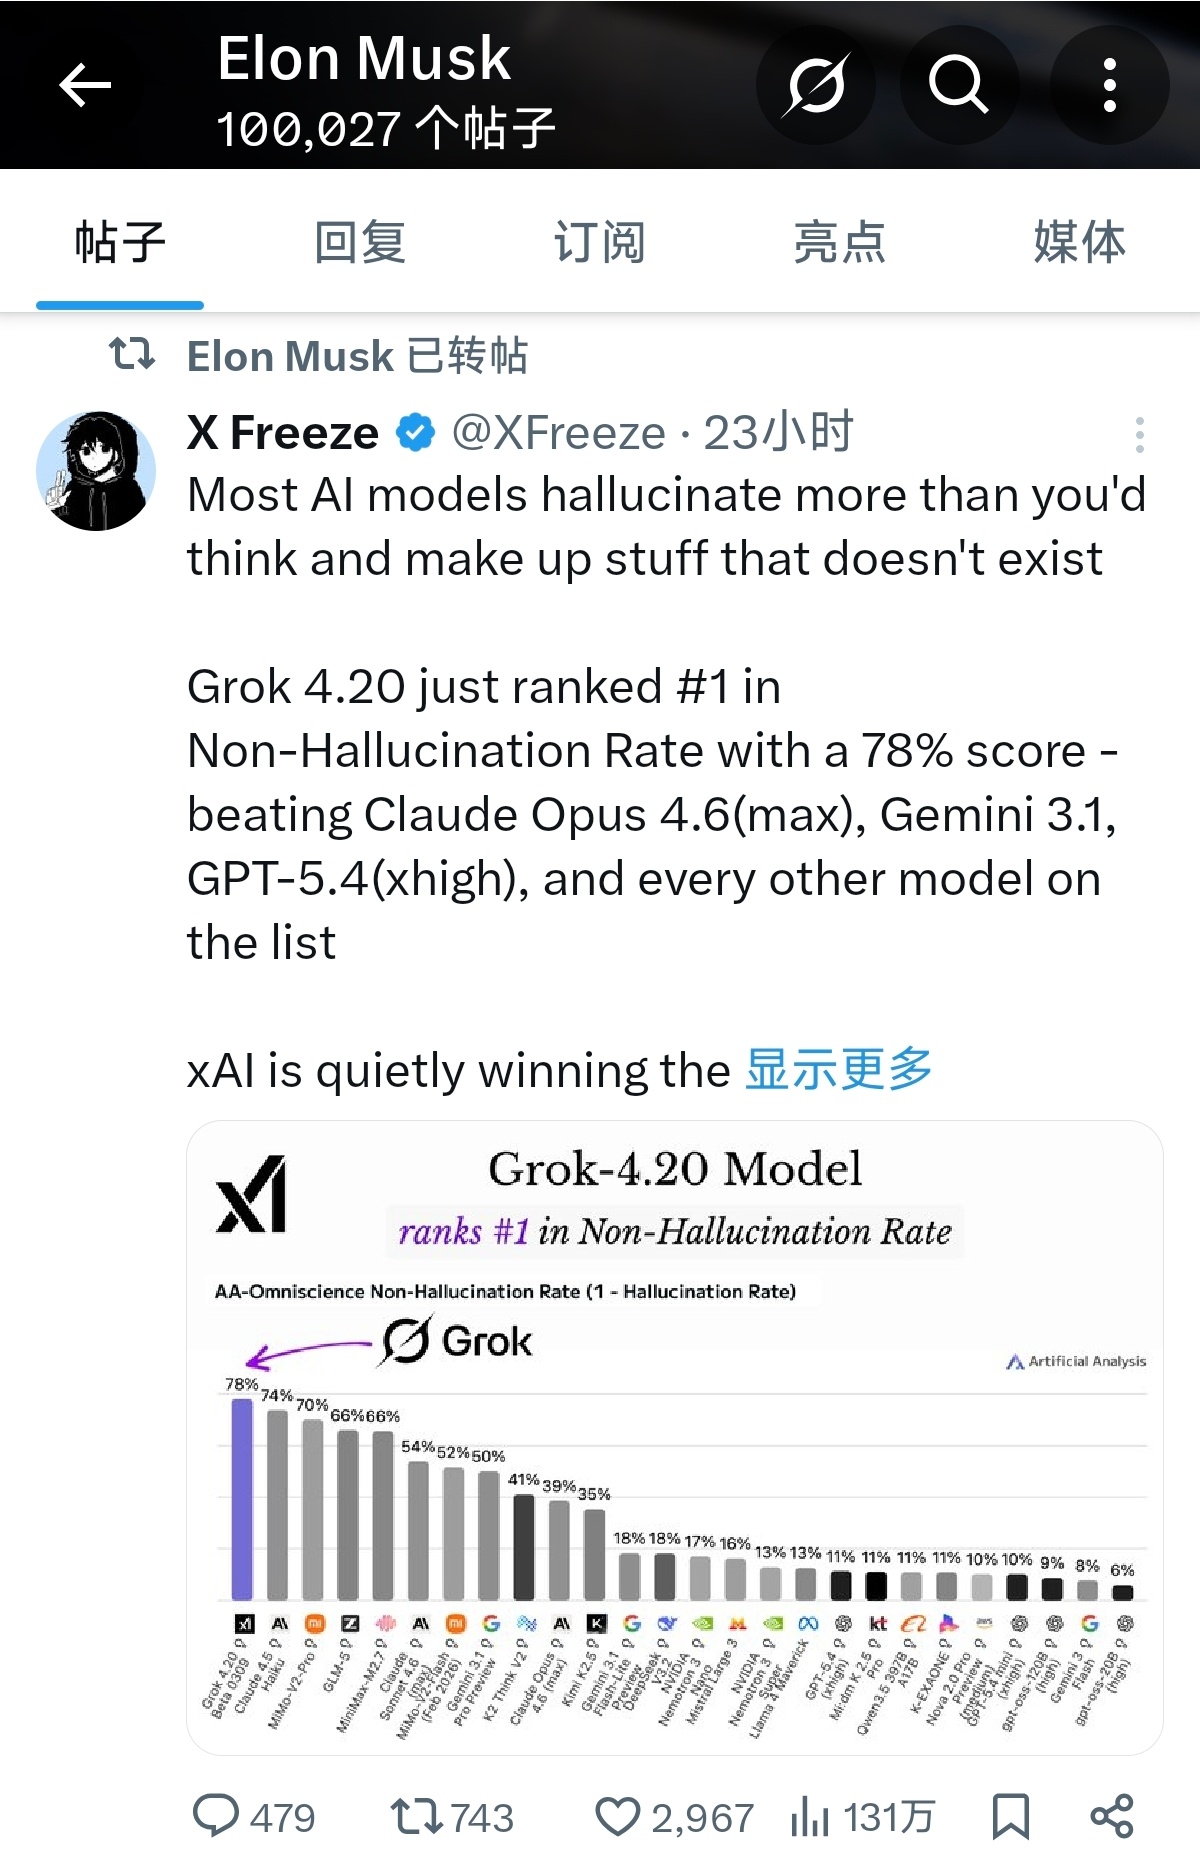Switch to the 回复 tab
1200x1868 pixels.
pyautogui.click(x=360, y=240)
